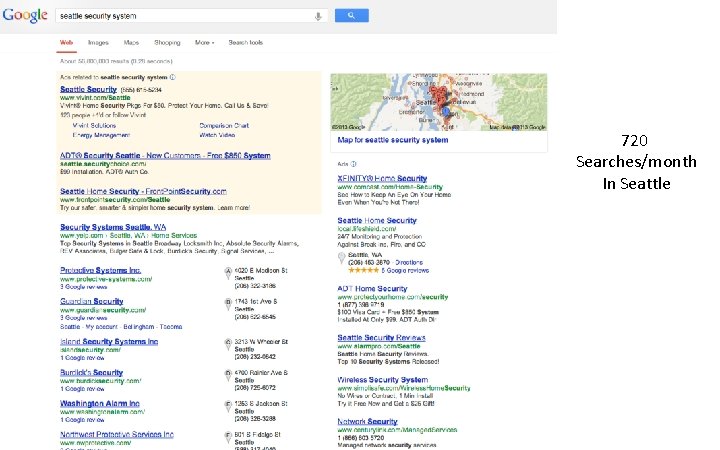Open the My account link under Guardian Security
720x450 pixels.
101,327
